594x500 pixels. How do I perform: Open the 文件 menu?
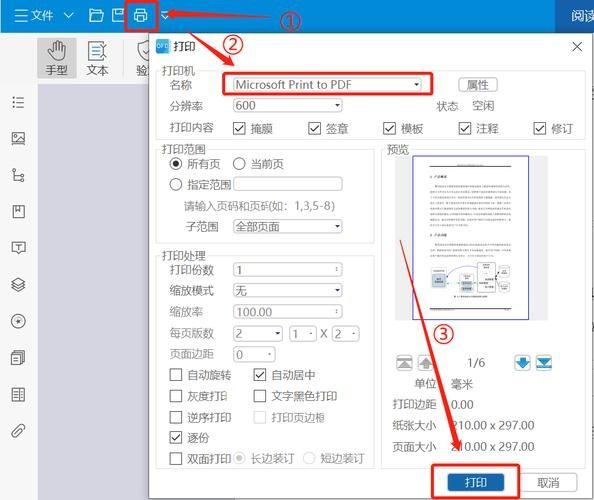click(x=33, y=16)
